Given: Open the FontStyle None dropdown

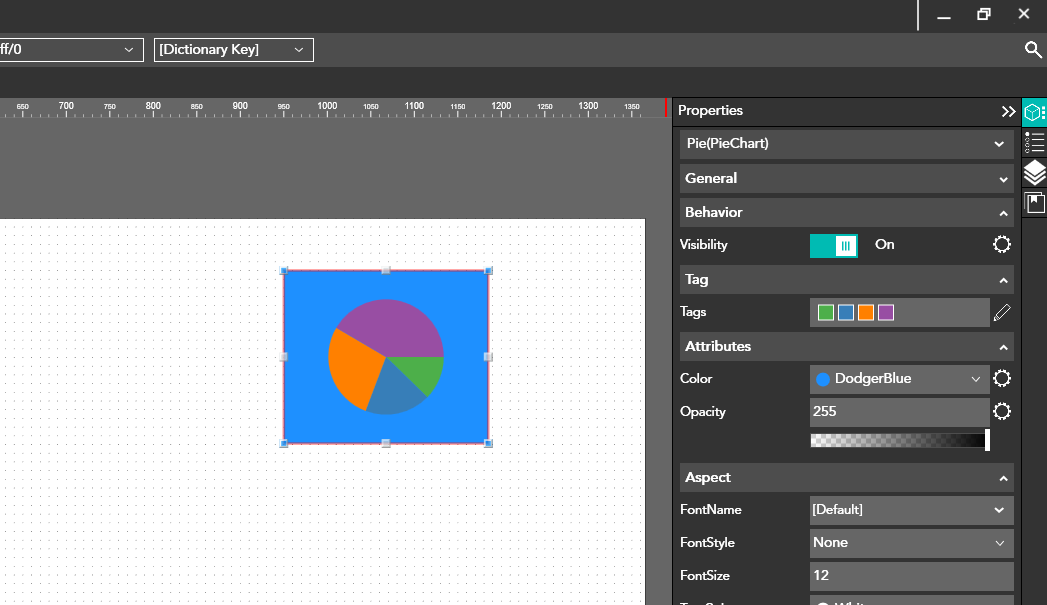Looking at the screenshot, I should tap(911, 543).
